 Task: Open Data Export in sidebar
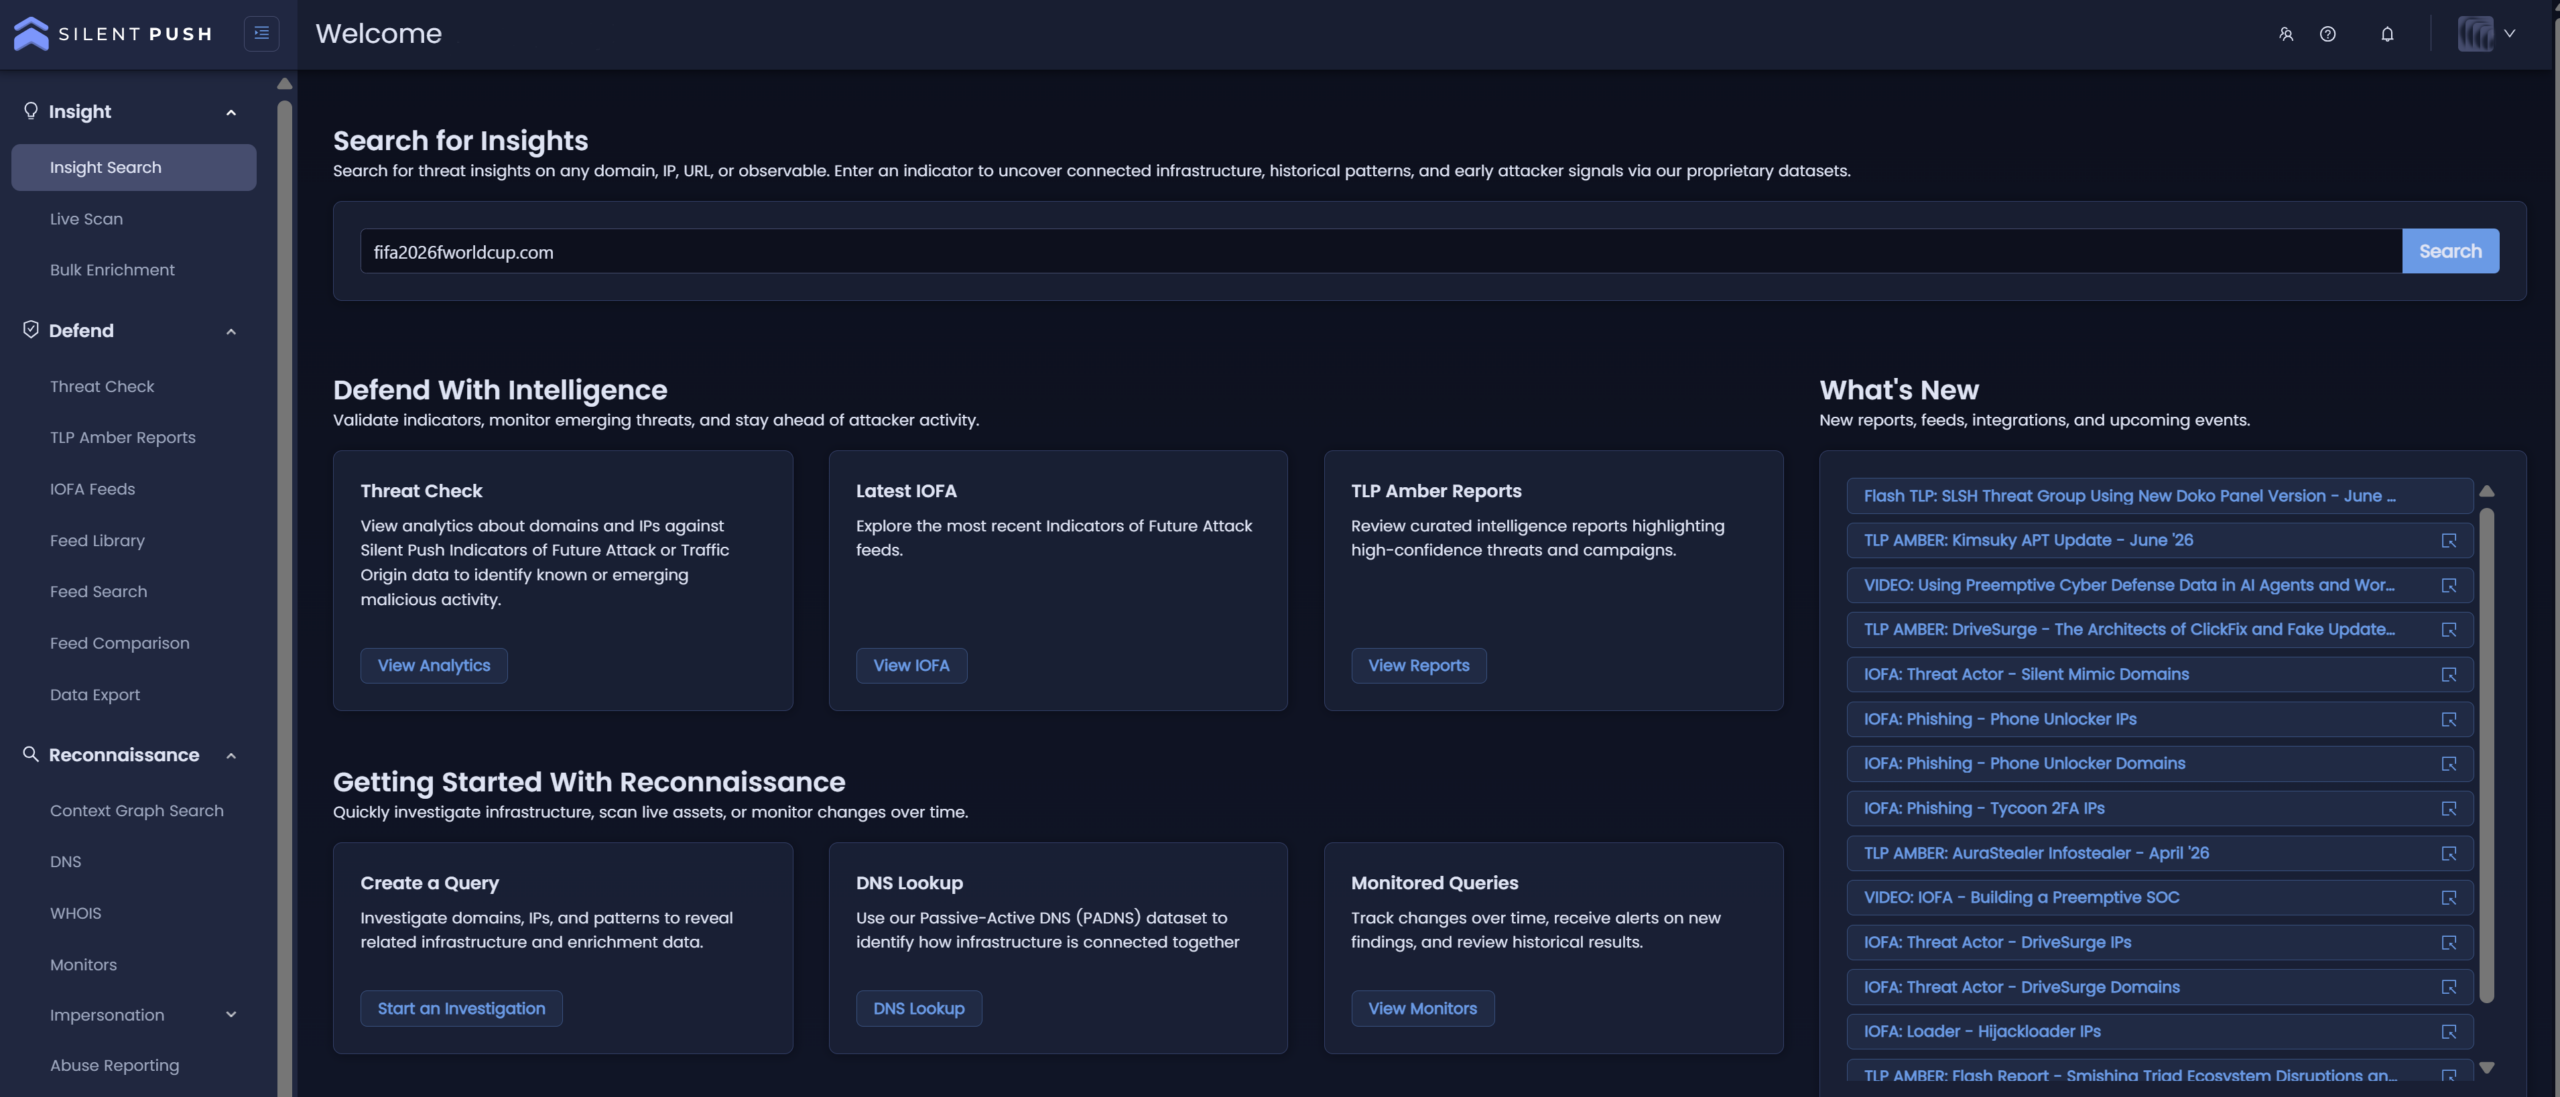pos(95,694)
